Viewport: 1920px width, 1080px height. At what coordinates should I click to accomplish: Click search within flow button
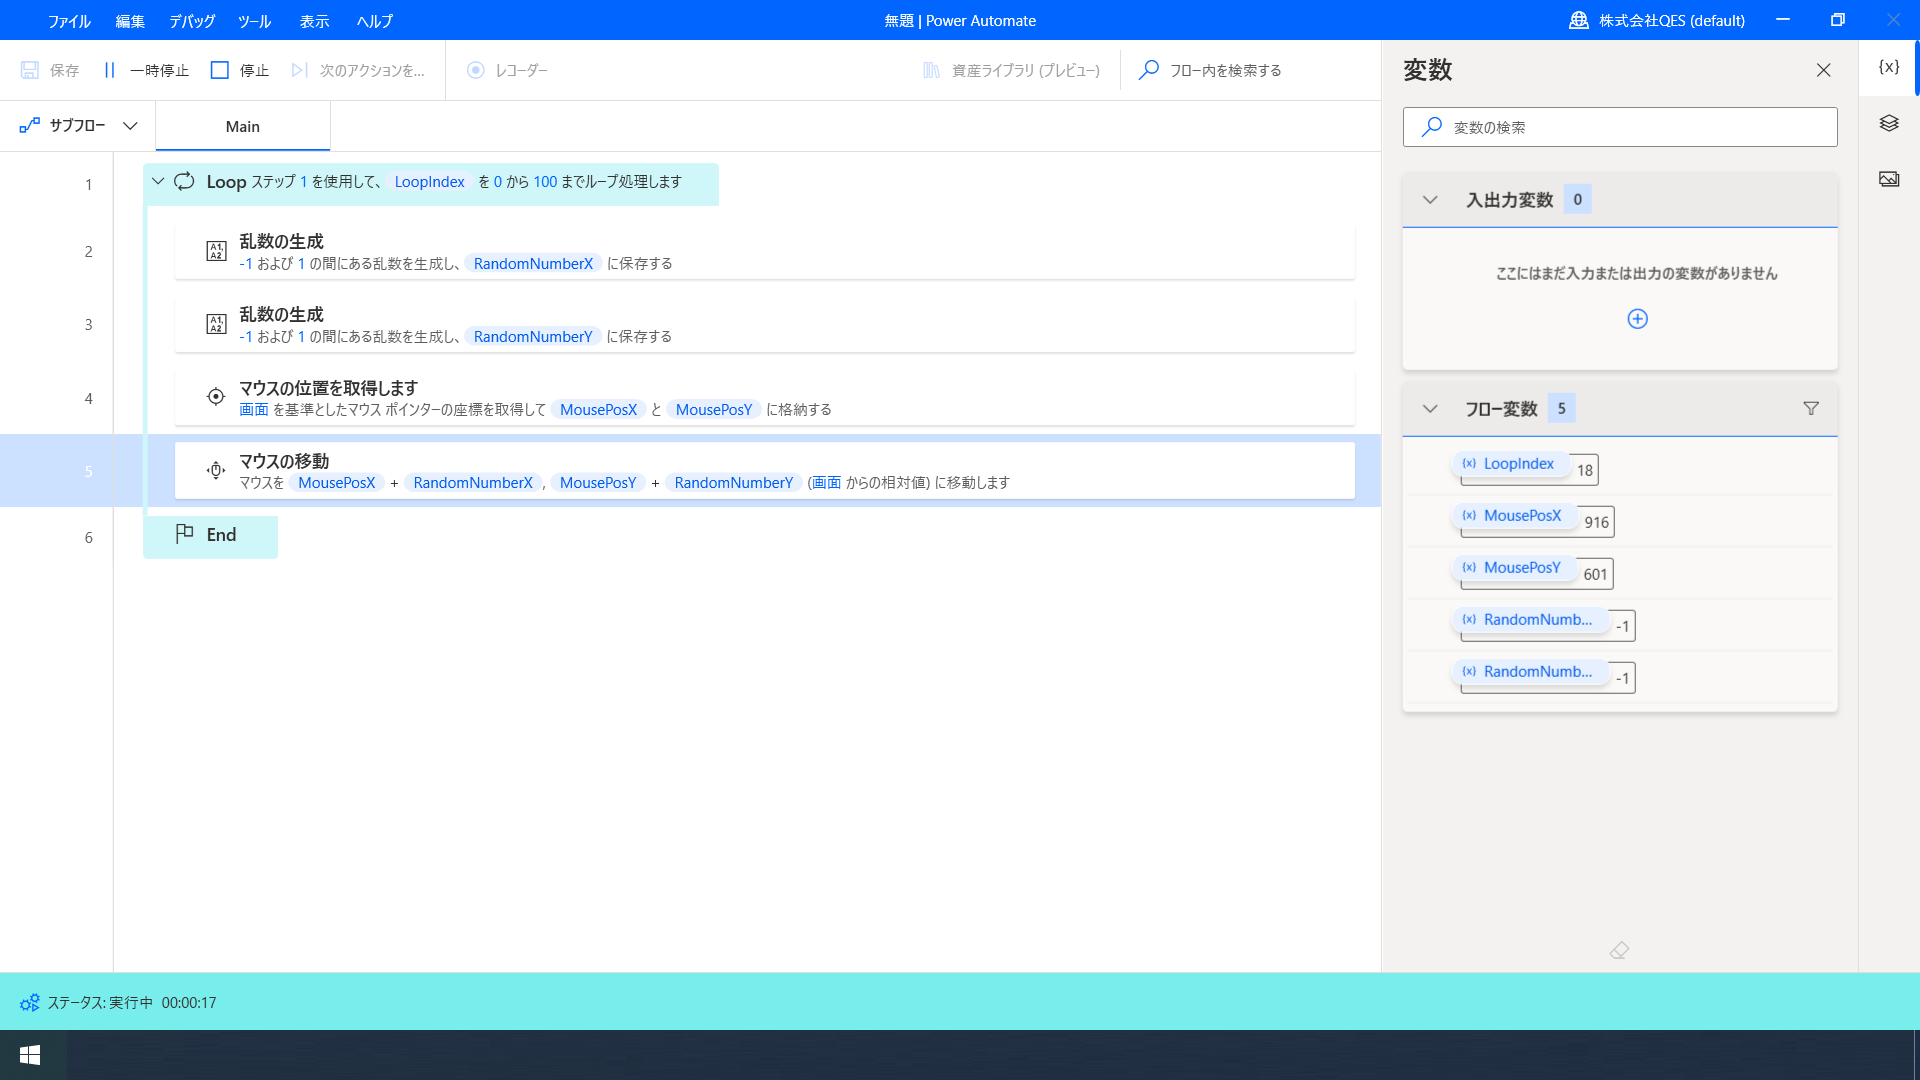tap(1211, 70)
